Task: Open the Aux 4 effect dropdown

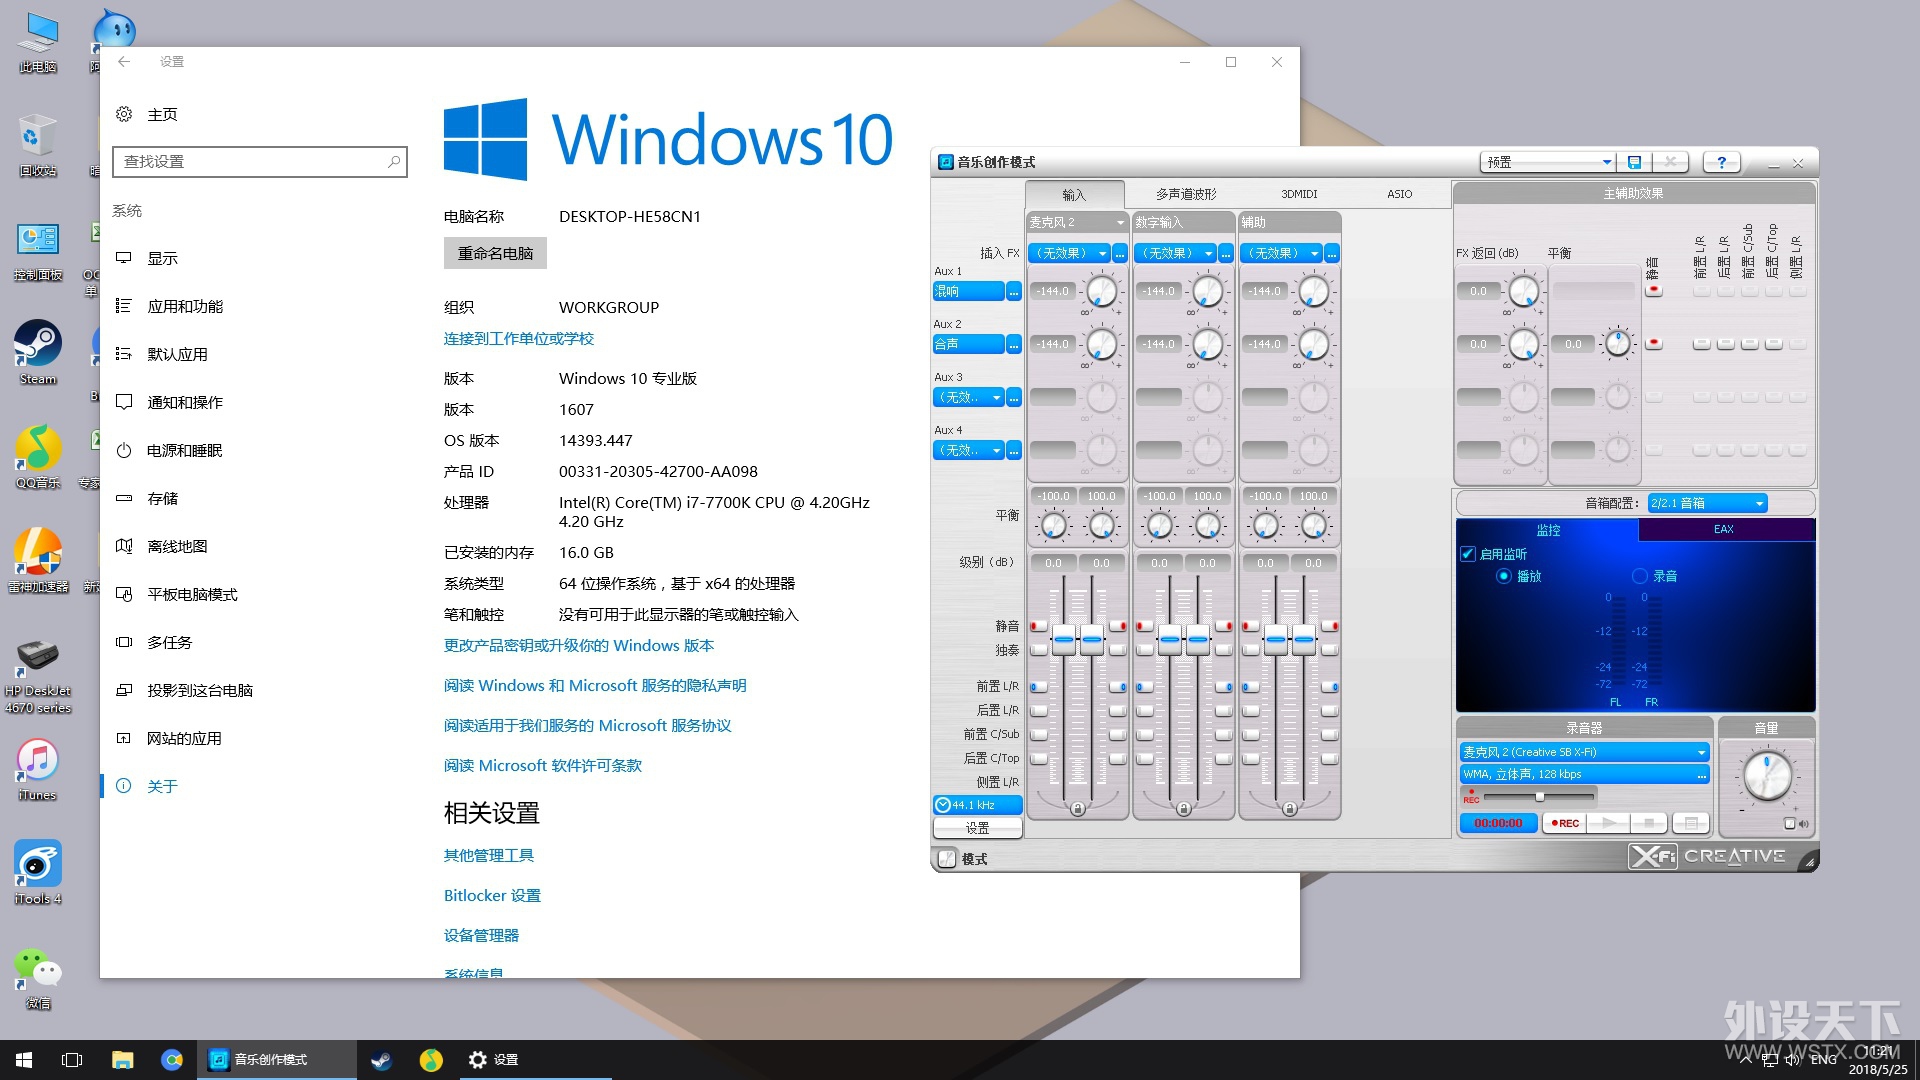Action: 969,450
